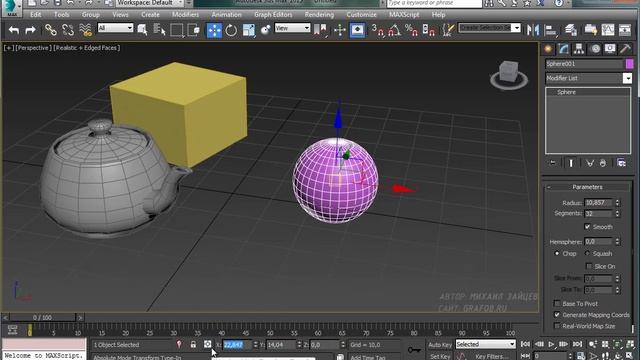
Task: Click the Play Animation button
Action: (551, 344)
